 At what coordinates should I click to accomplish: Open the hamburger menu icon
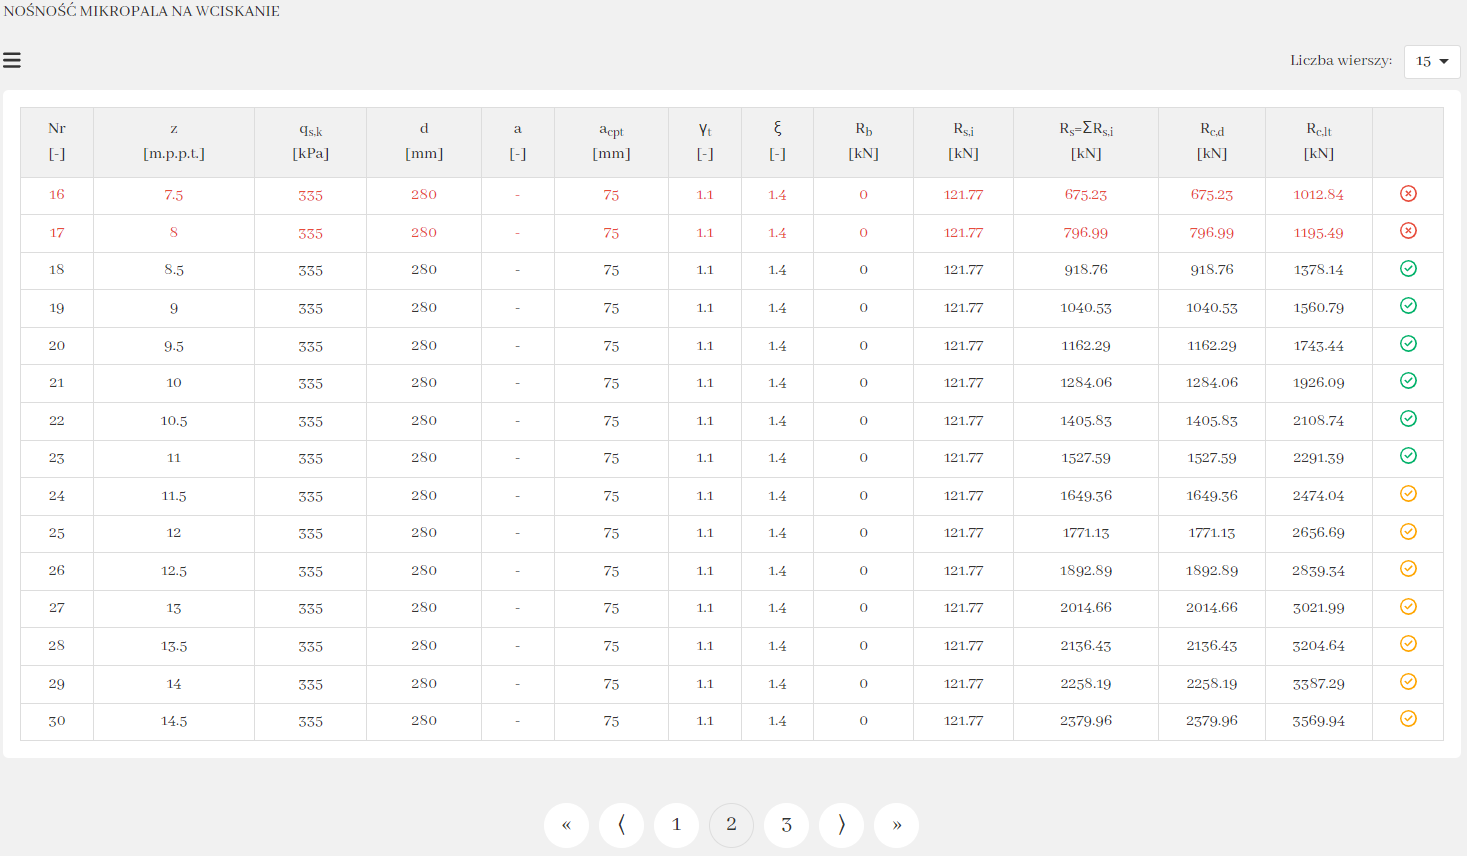click(x=12, y=61)
